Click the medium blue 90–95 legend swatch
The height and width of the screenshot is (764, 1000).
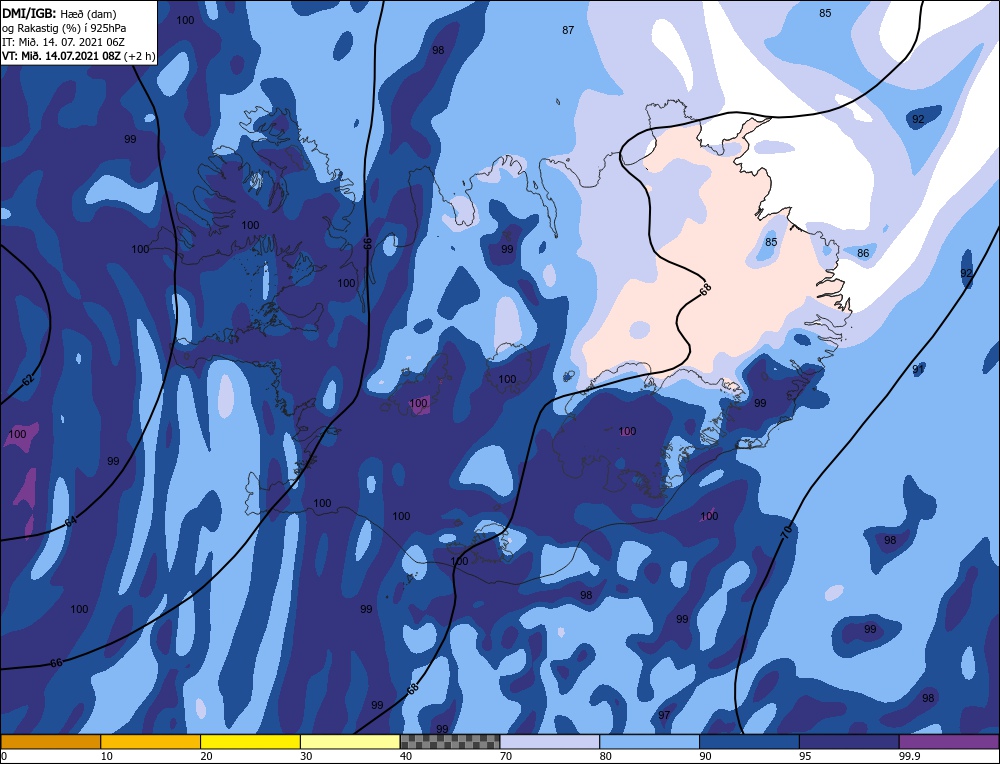749,742
